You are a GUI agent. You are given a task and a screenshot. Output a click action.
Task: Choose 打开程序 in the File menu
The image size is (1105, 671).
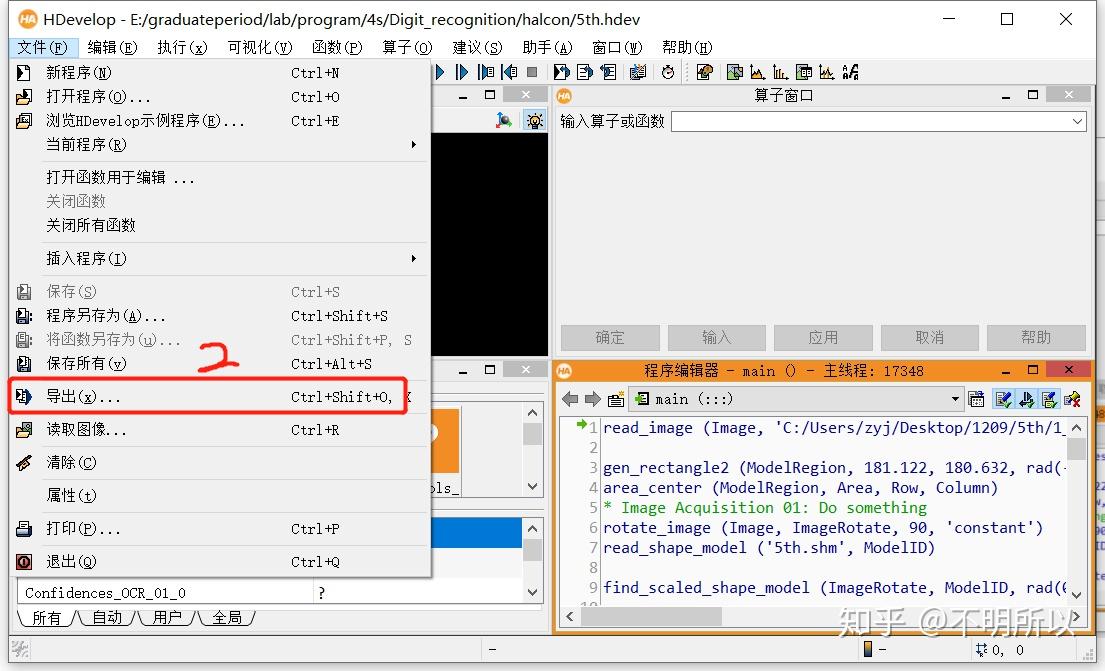pyautogui.click(x=220, y=97)
